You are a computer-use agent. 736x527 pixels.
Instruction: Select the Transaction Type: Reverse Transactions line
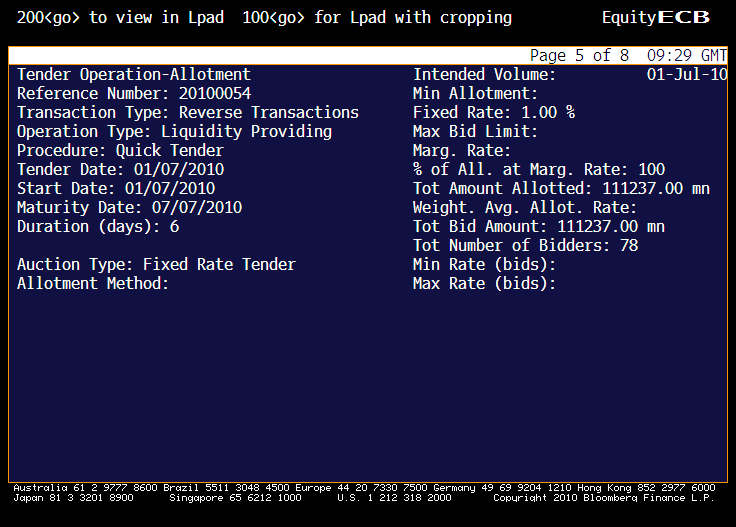pos(188,113)
